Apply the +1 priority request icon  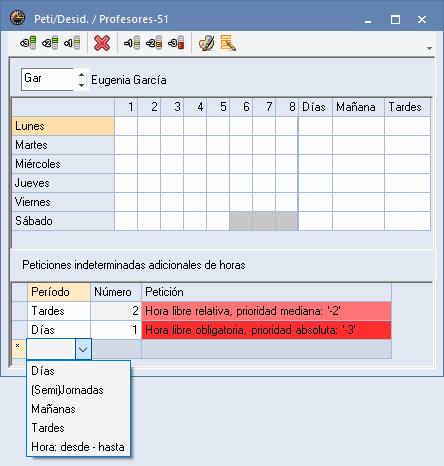coord(72,43)
